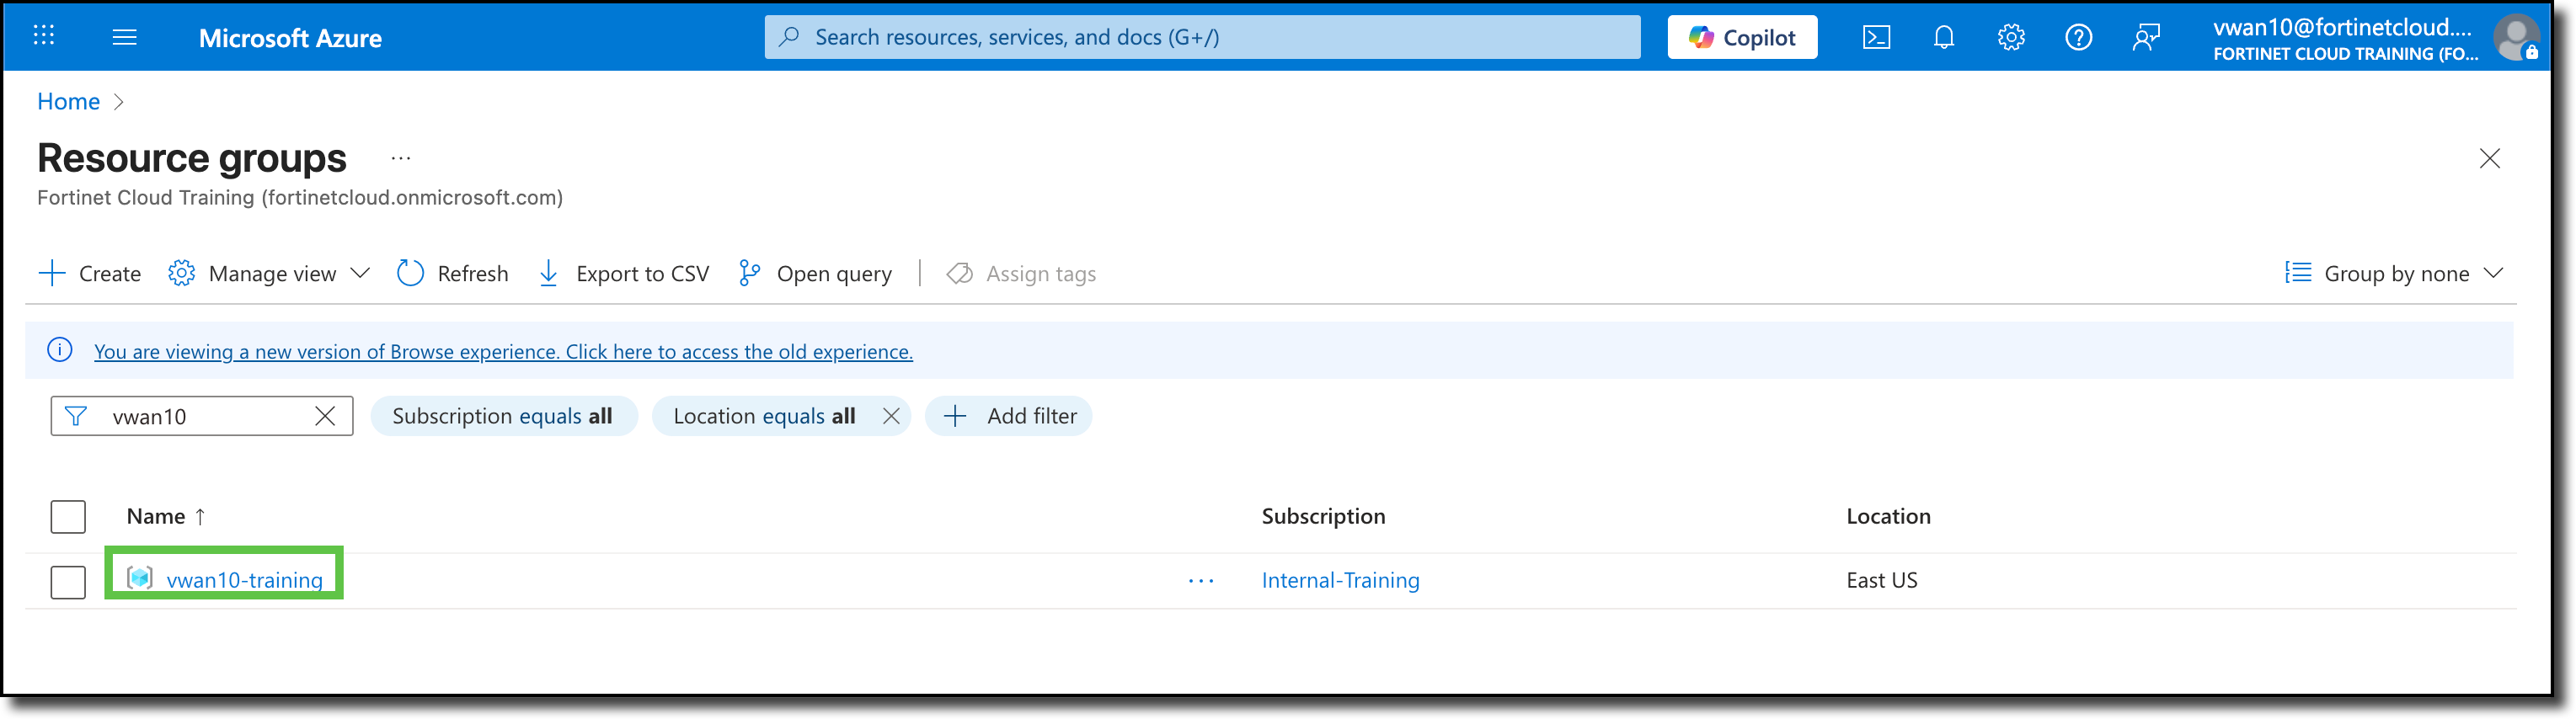
Task: Click the feedback icon in header
Action: tap(2146, 38)
